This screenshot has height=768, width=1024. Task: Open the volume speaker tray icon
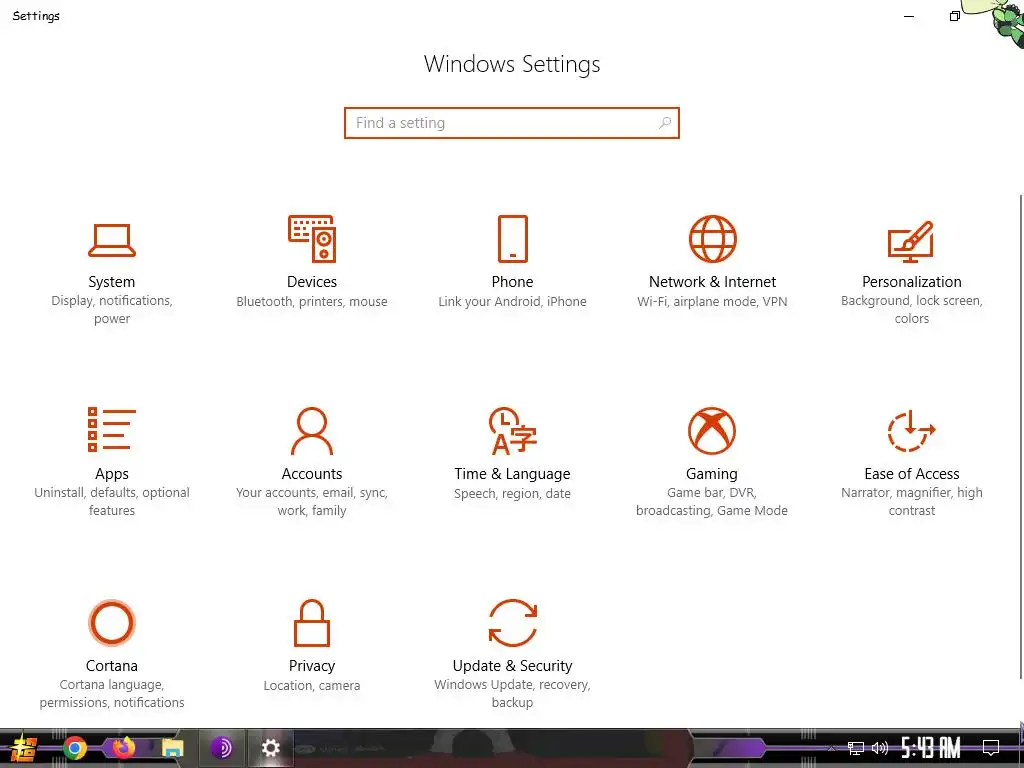880,748
